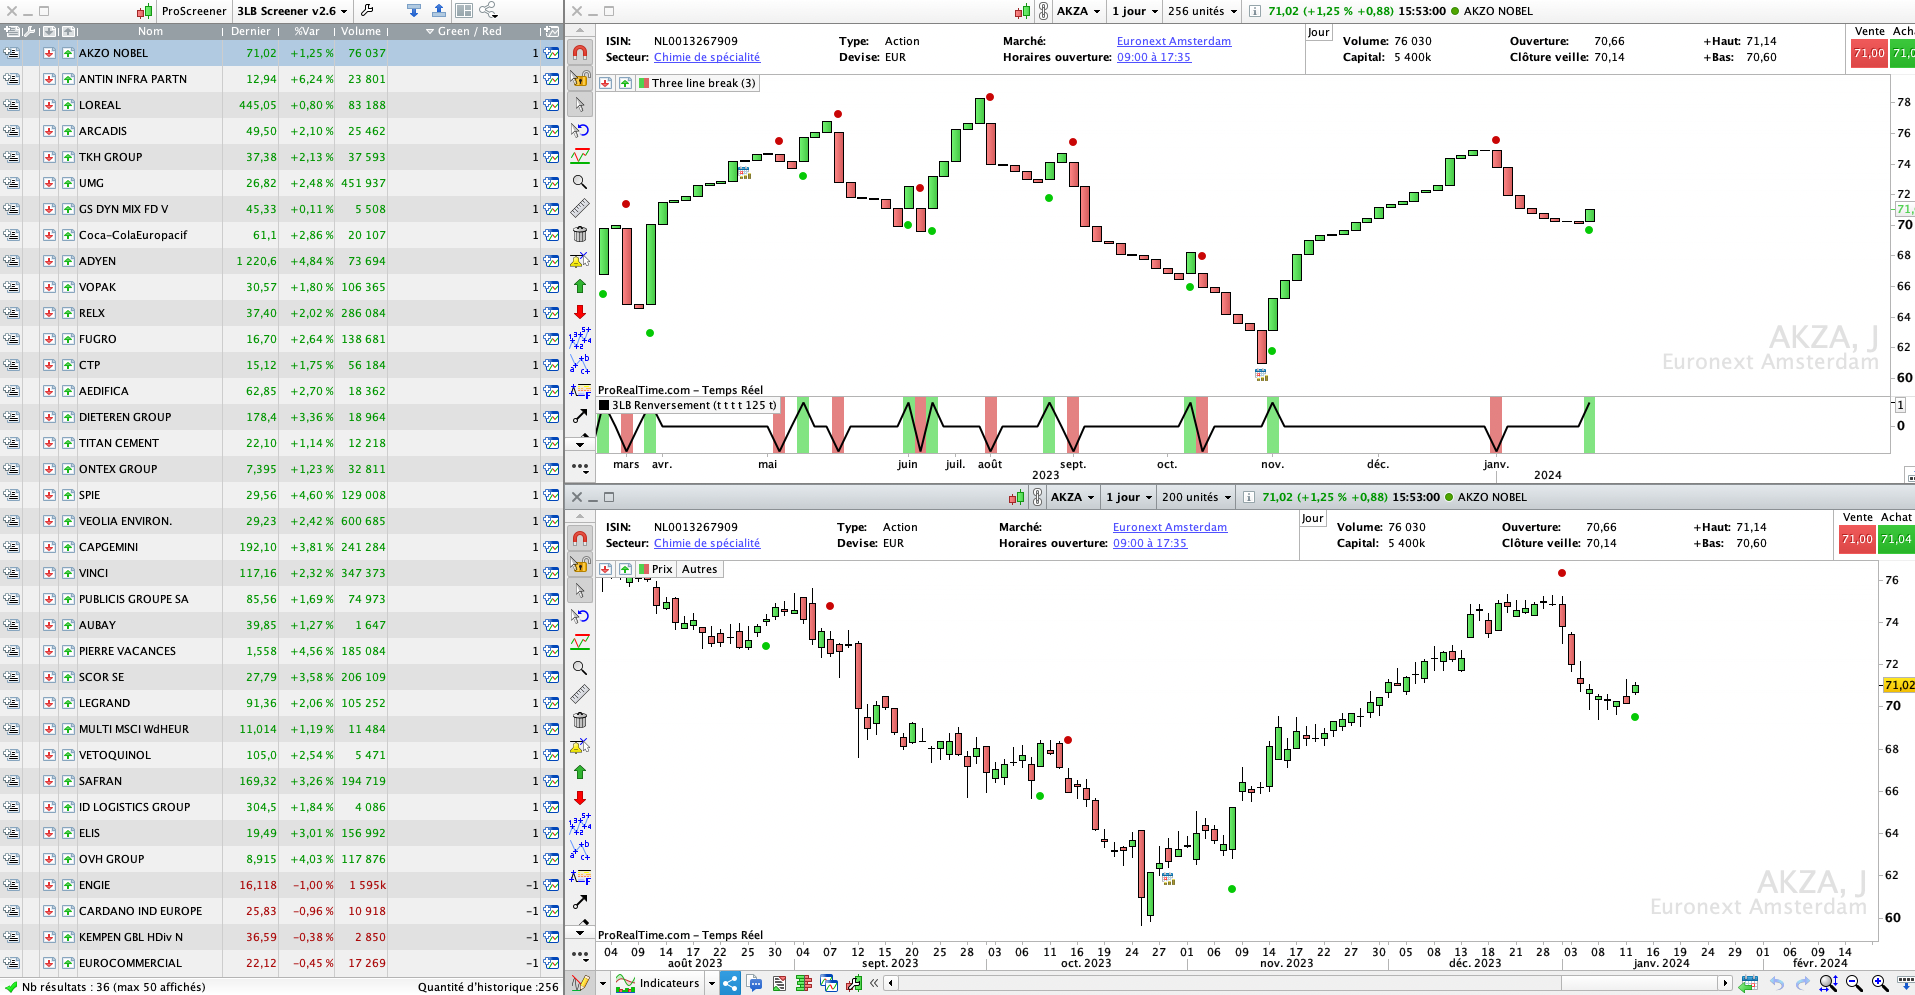
Task: Open Chimie de spécialité link in bottom chart
Action: point(707,543)
